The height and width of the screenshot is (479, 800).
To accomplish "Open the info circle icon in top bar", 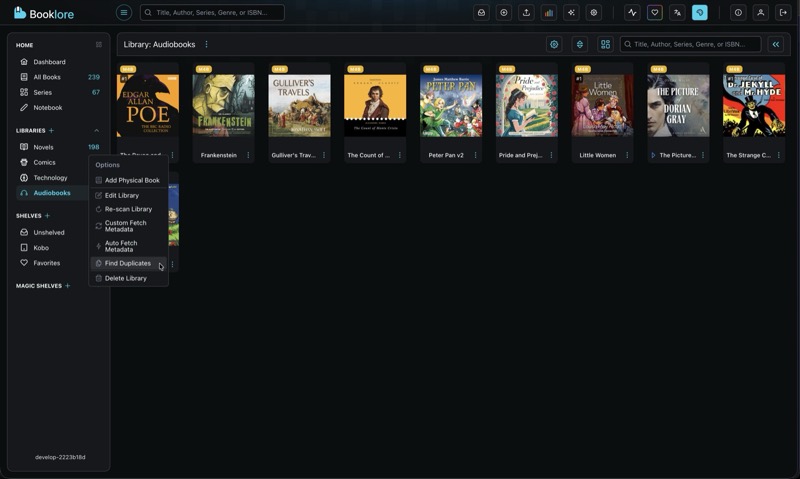I will pos(738,13).
